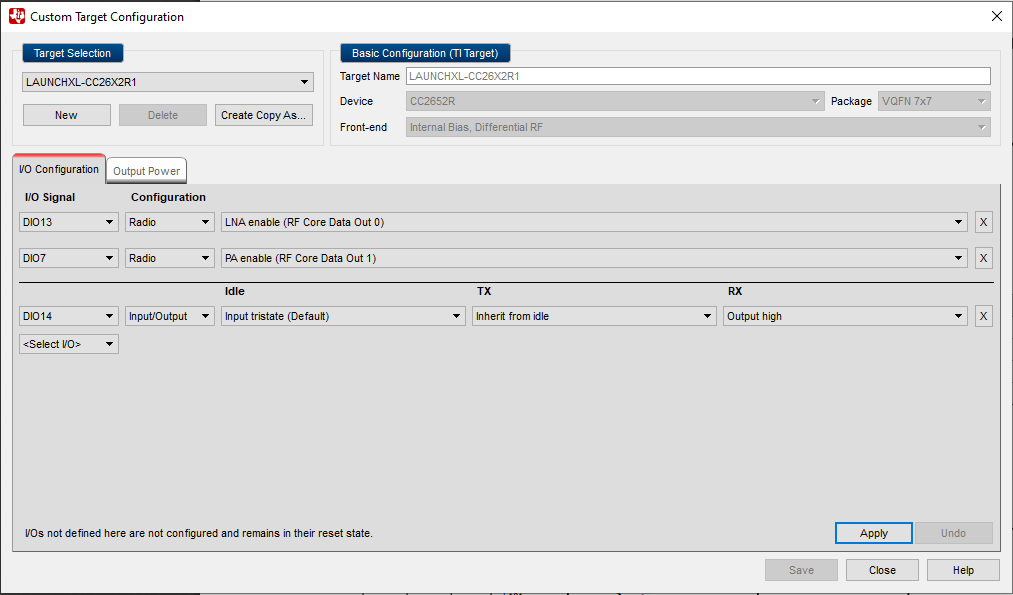Image resolution: width=1013 pixels, height=595 pixels.
Task: Open the RX Output high dropdown
Action: click(x=845, y=317)
